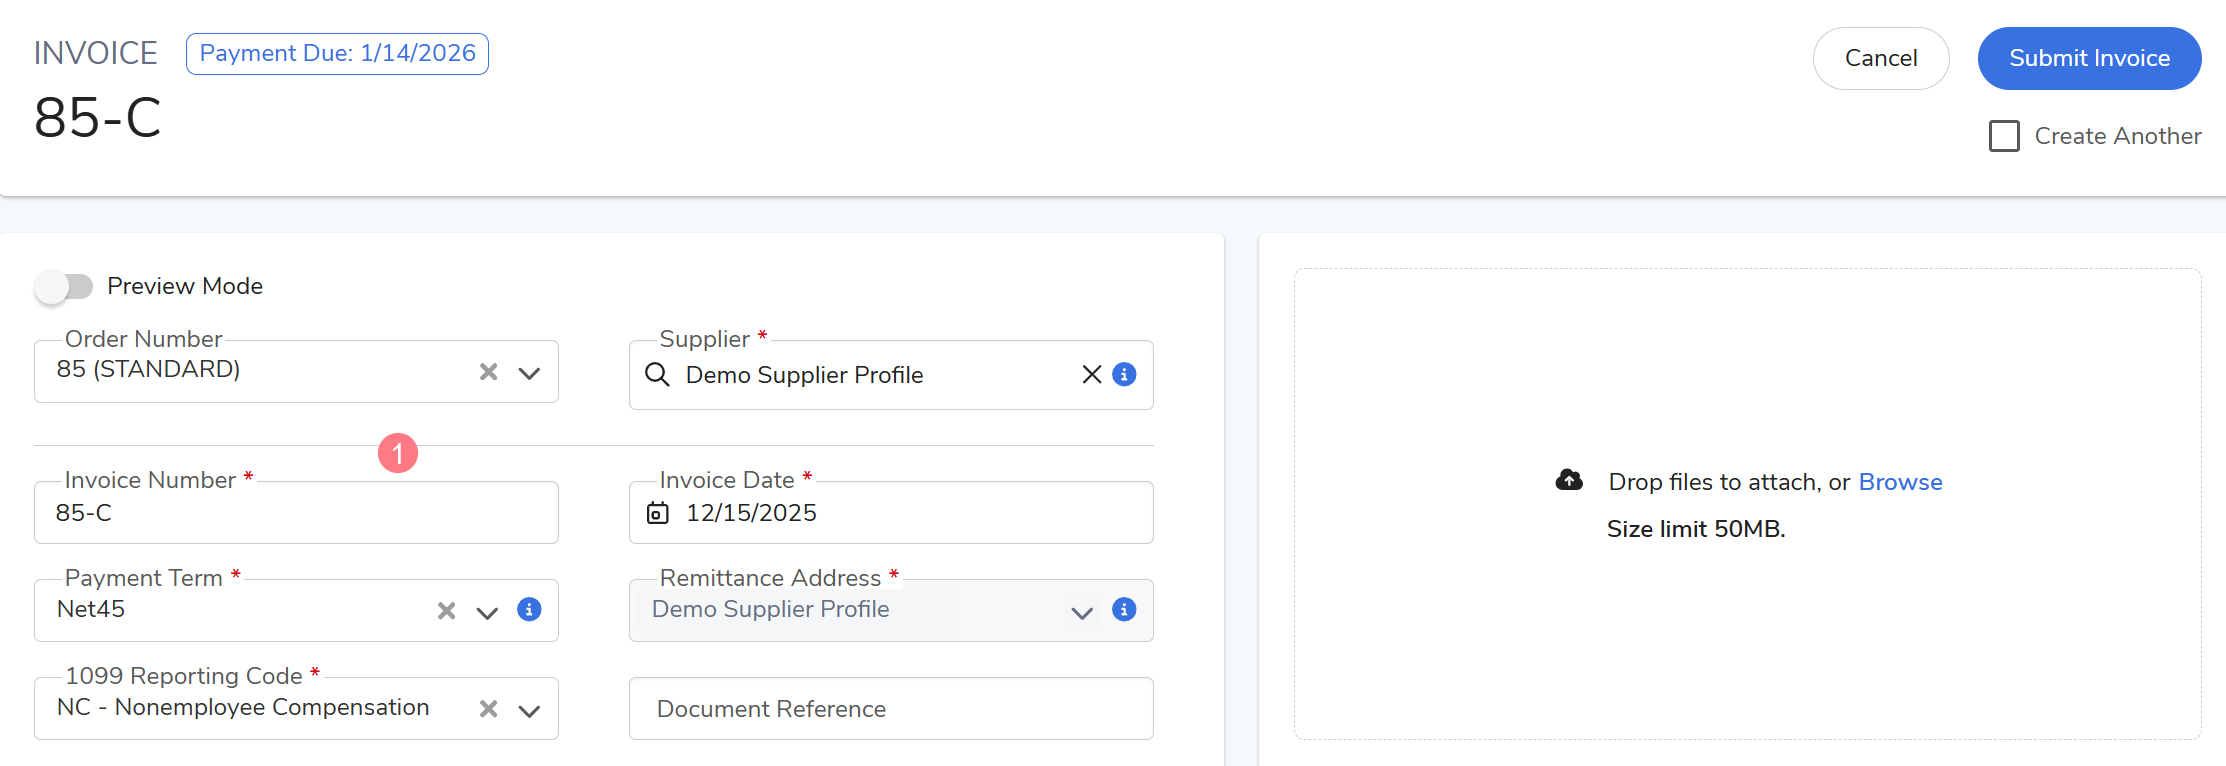This screenshot has height=766, width=2226.
Task: Click into the Document Reference field
Action: click(890, 709)
